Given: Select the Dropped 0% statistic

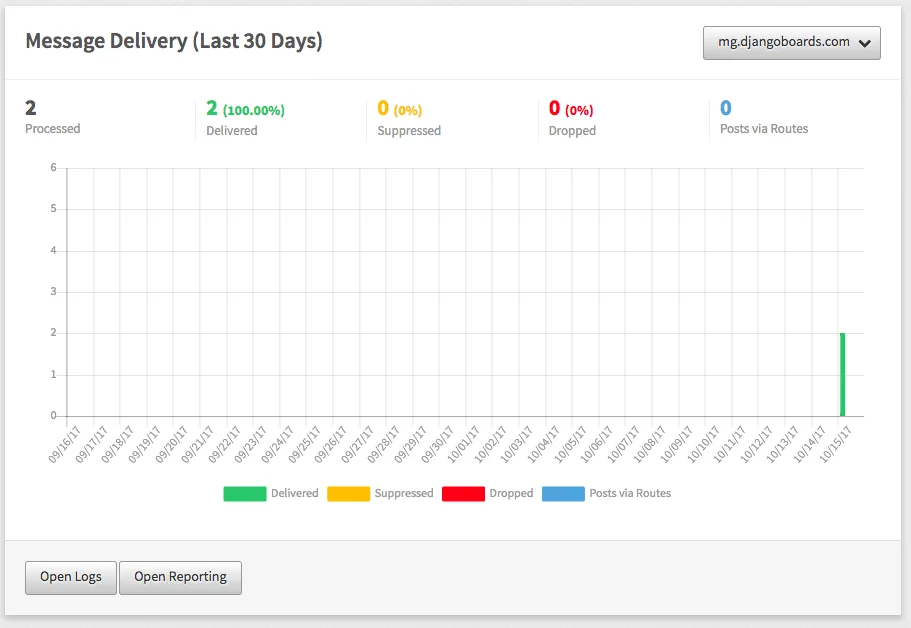Looking at the screenshot, I should click(572, 118).
